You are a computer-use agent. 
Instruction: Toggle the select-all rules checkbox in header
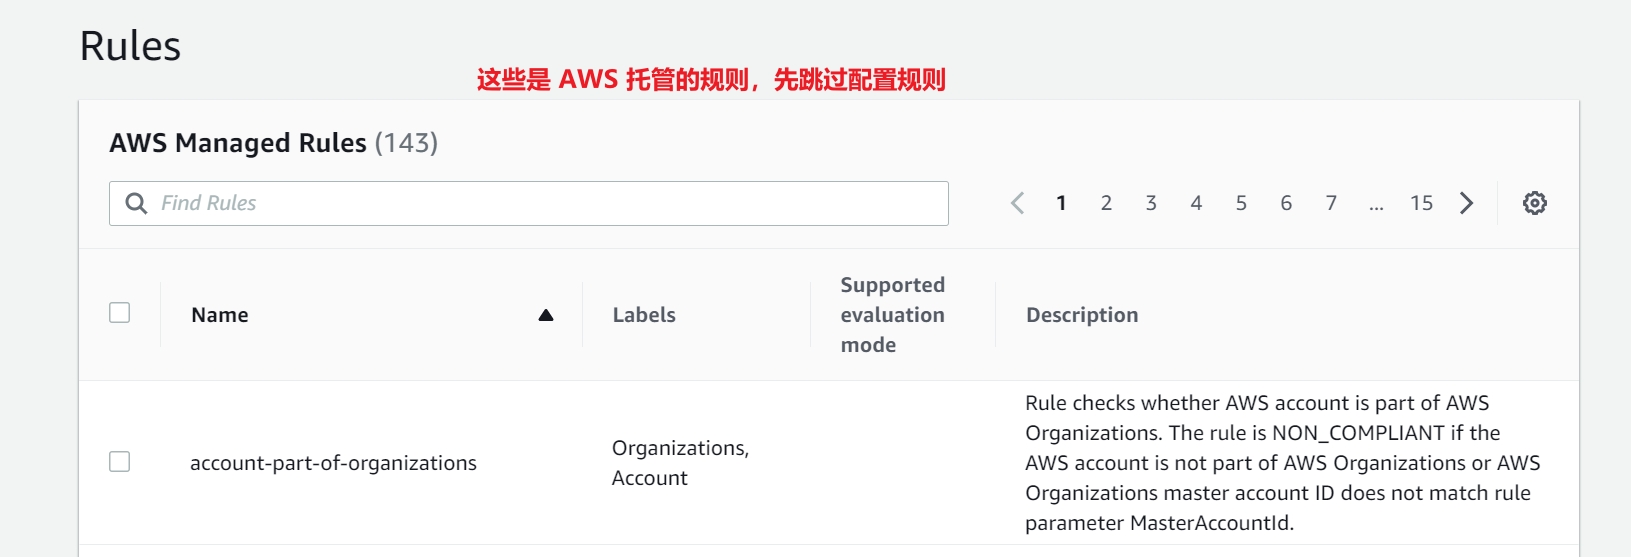[x=120, y=313]
